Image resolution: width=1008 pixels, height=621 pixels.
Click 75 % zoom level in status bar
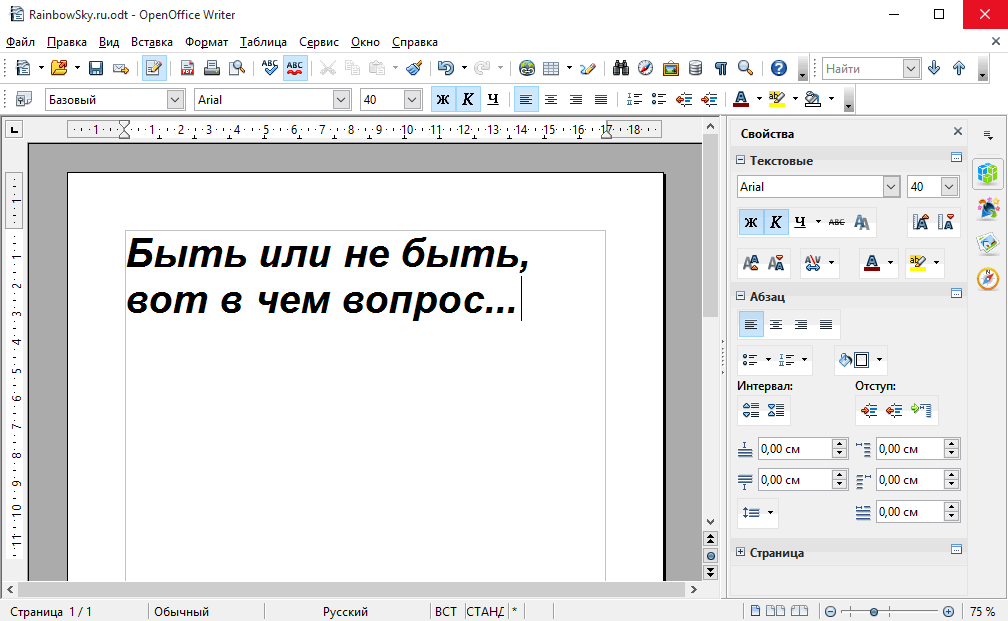pyautogui.click(x=983, y=611)
